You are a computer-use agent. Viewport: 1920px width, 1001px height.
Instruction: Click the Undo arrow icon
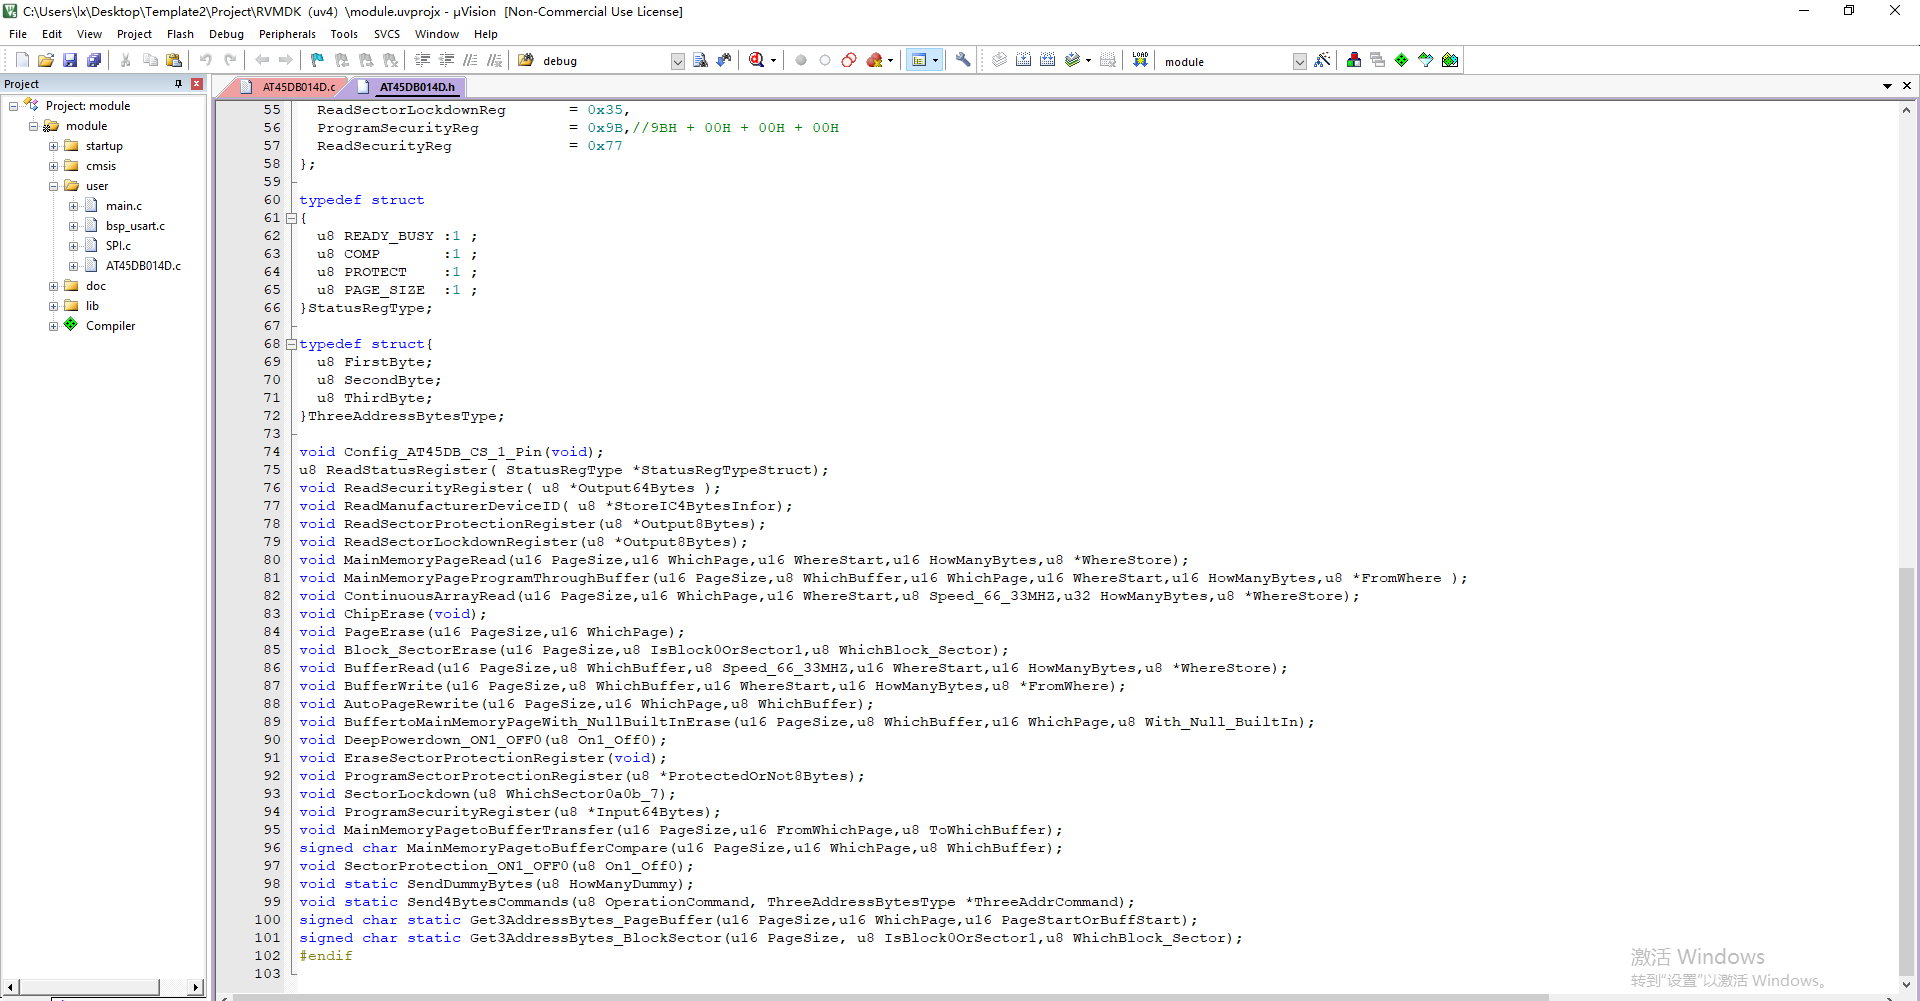[206, 61]
